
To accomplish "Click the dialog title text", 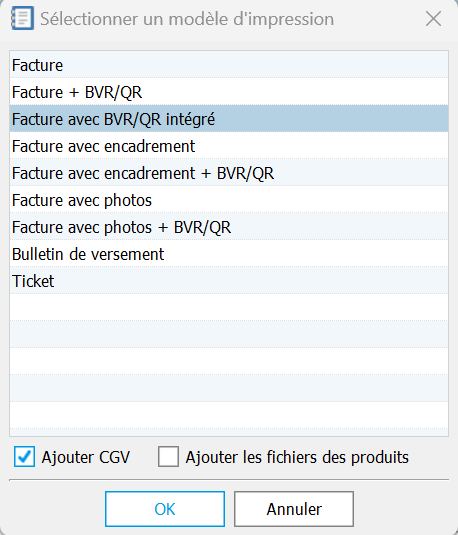I will coord(187,19).
